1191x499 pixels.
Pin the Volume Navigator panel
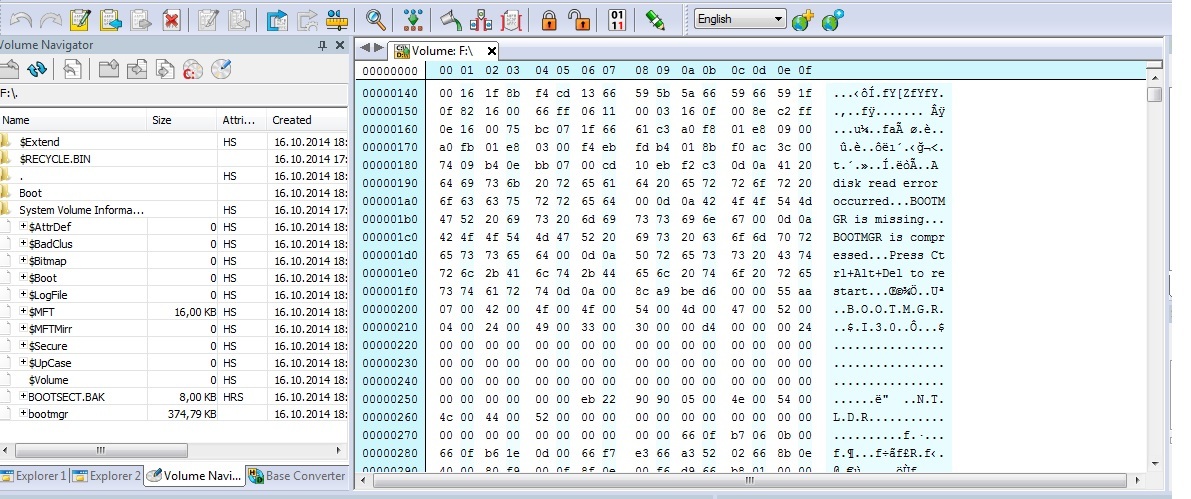[323, 46]
